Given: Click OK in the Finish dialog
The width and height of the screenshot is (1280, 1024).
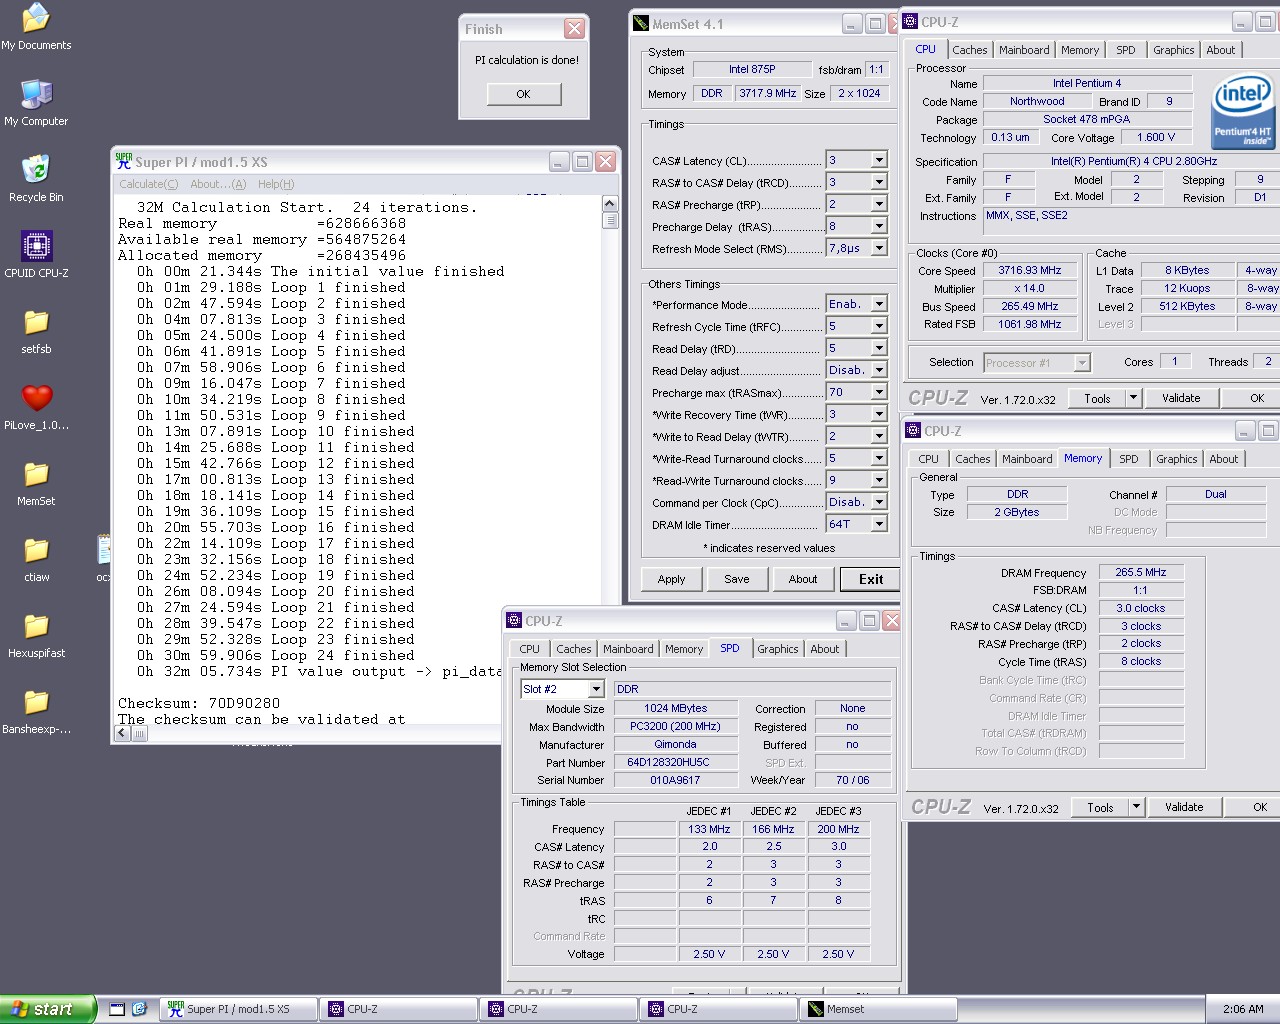Looking at the screenshot, I should [523, 94].
